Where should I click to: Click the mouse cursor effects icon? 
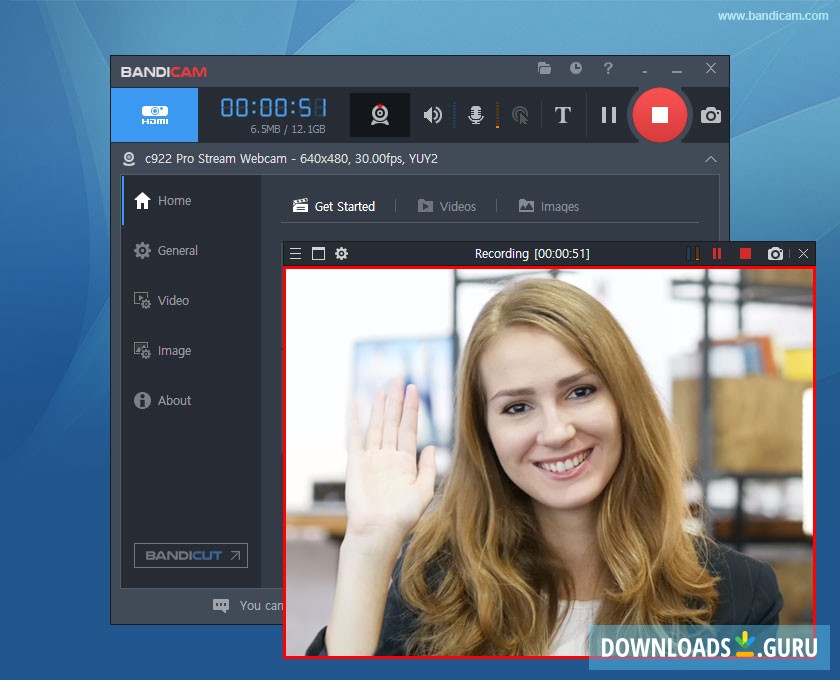[520, 115]
